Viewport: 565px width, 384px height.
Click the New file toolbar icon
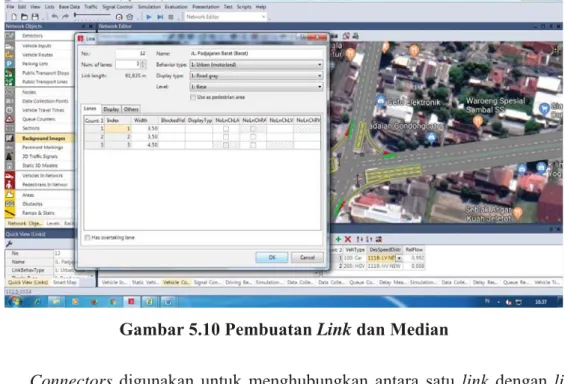14,17
